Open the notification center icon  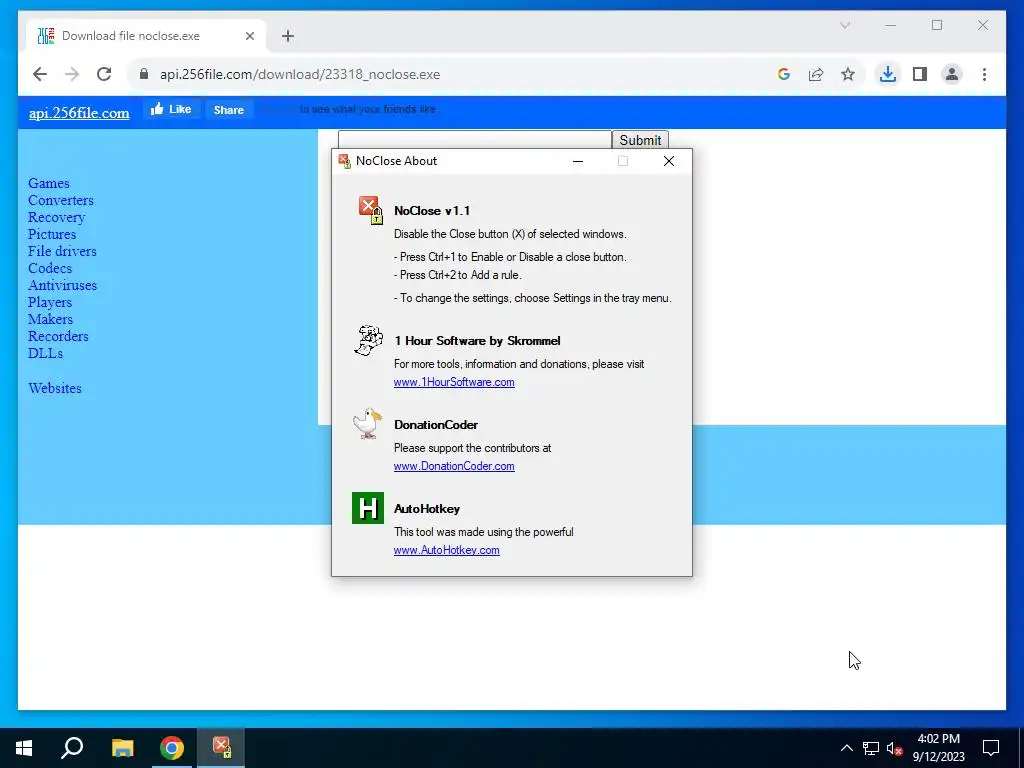[x=991, y=748]
